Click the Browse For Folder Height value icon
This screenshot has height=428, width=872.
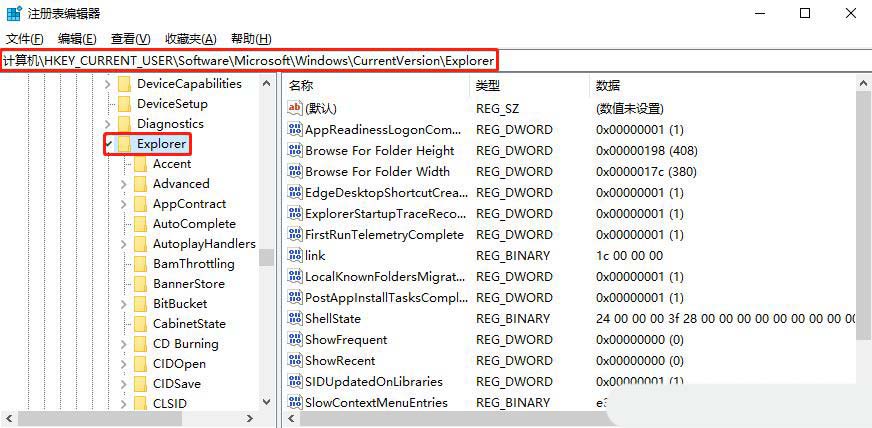click(x=295, y=151)
